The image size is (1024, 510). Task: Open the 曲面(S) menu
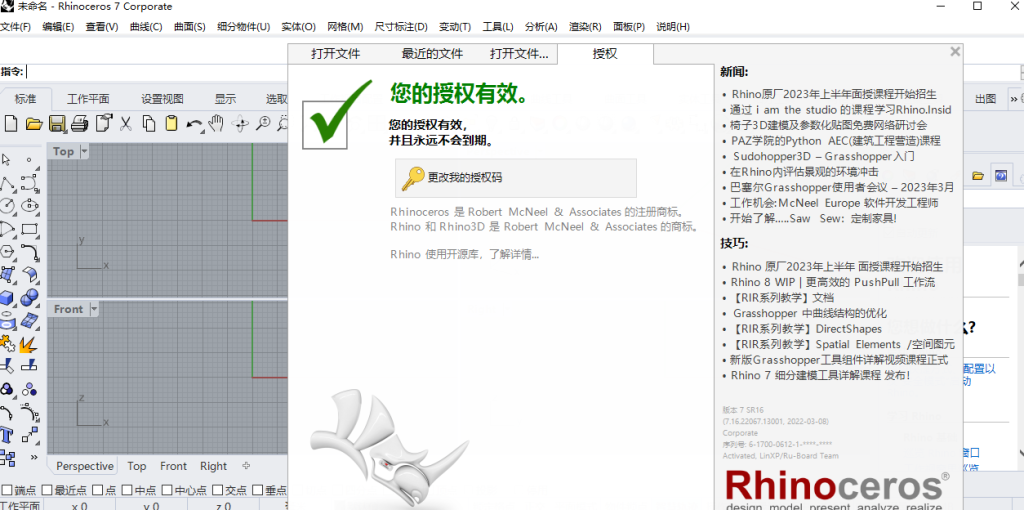[189, 27]
